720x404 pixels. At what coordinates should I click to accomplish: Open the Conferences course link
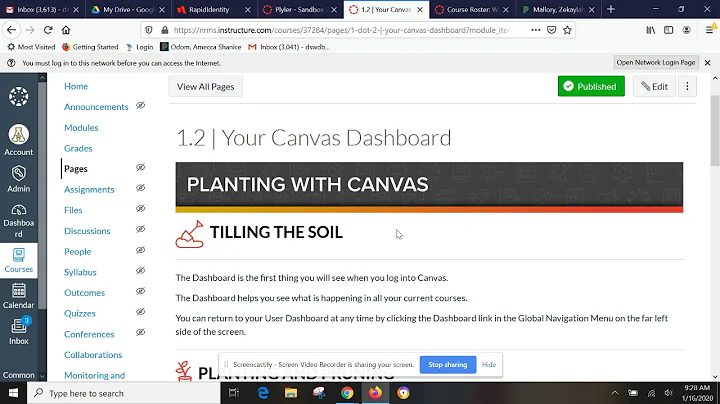pos(89,334)
